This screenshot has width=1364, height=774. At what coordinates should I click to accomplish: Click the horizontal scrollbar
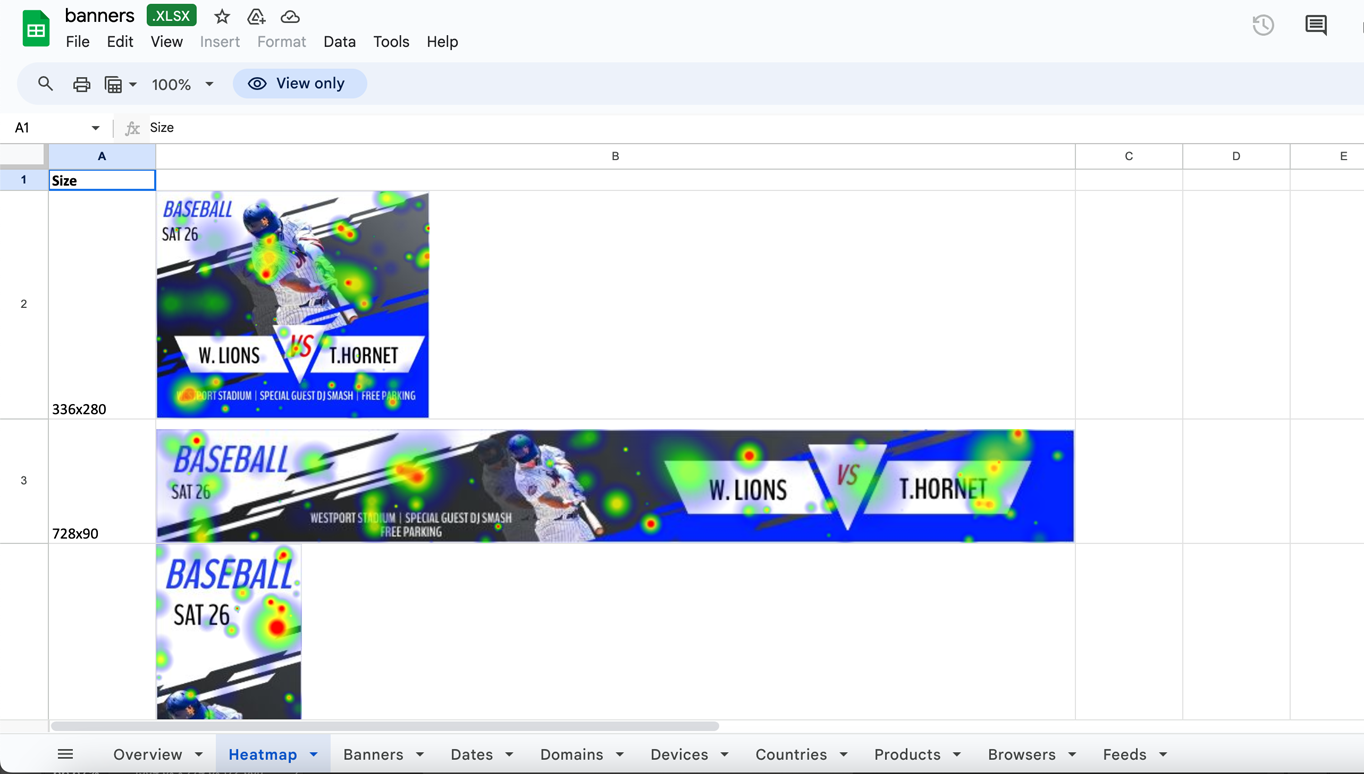coord(385,726)
